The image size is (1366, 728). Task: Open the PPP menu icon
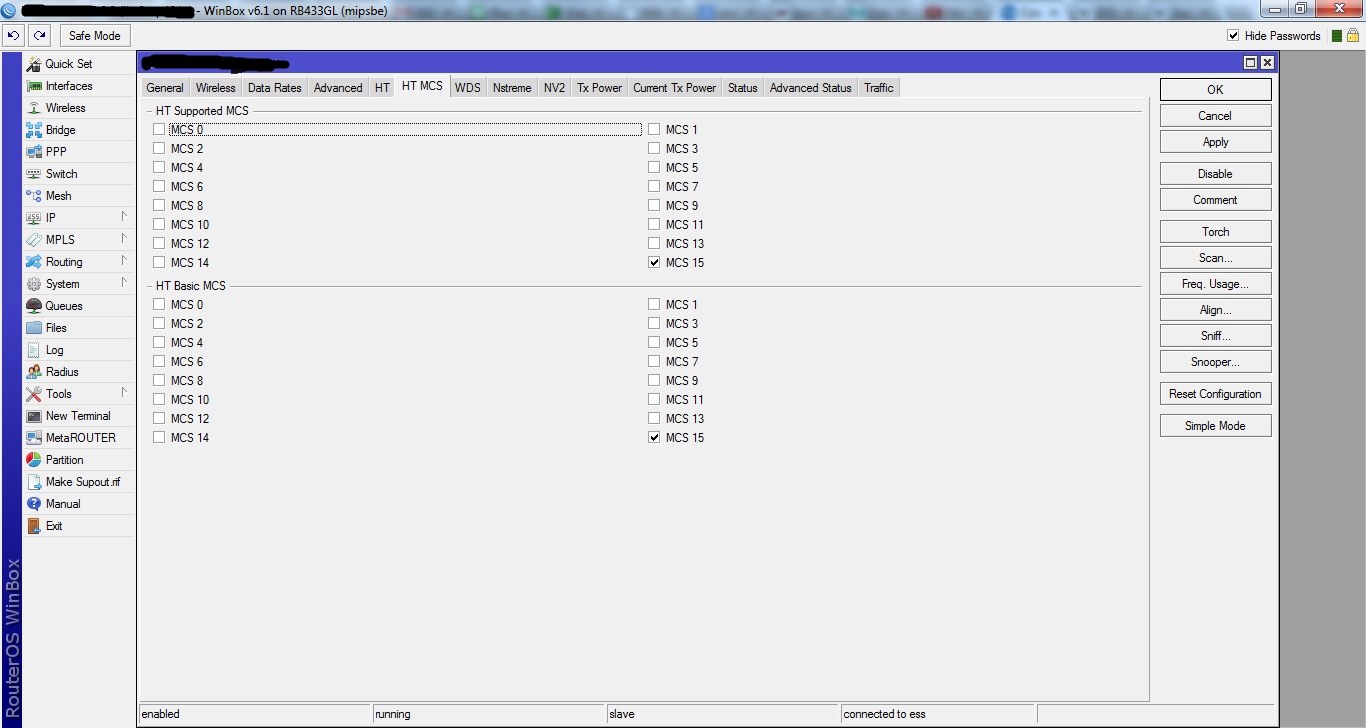click(34, 152)
